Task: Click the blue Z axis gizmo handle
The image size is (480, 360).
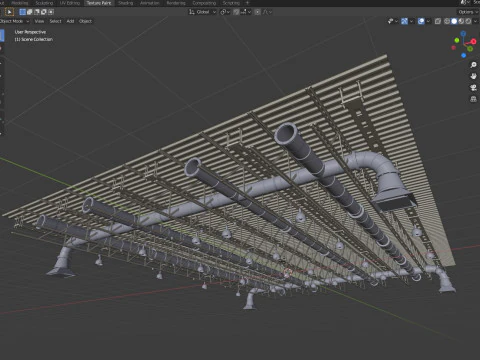Action: coord(463,34)
